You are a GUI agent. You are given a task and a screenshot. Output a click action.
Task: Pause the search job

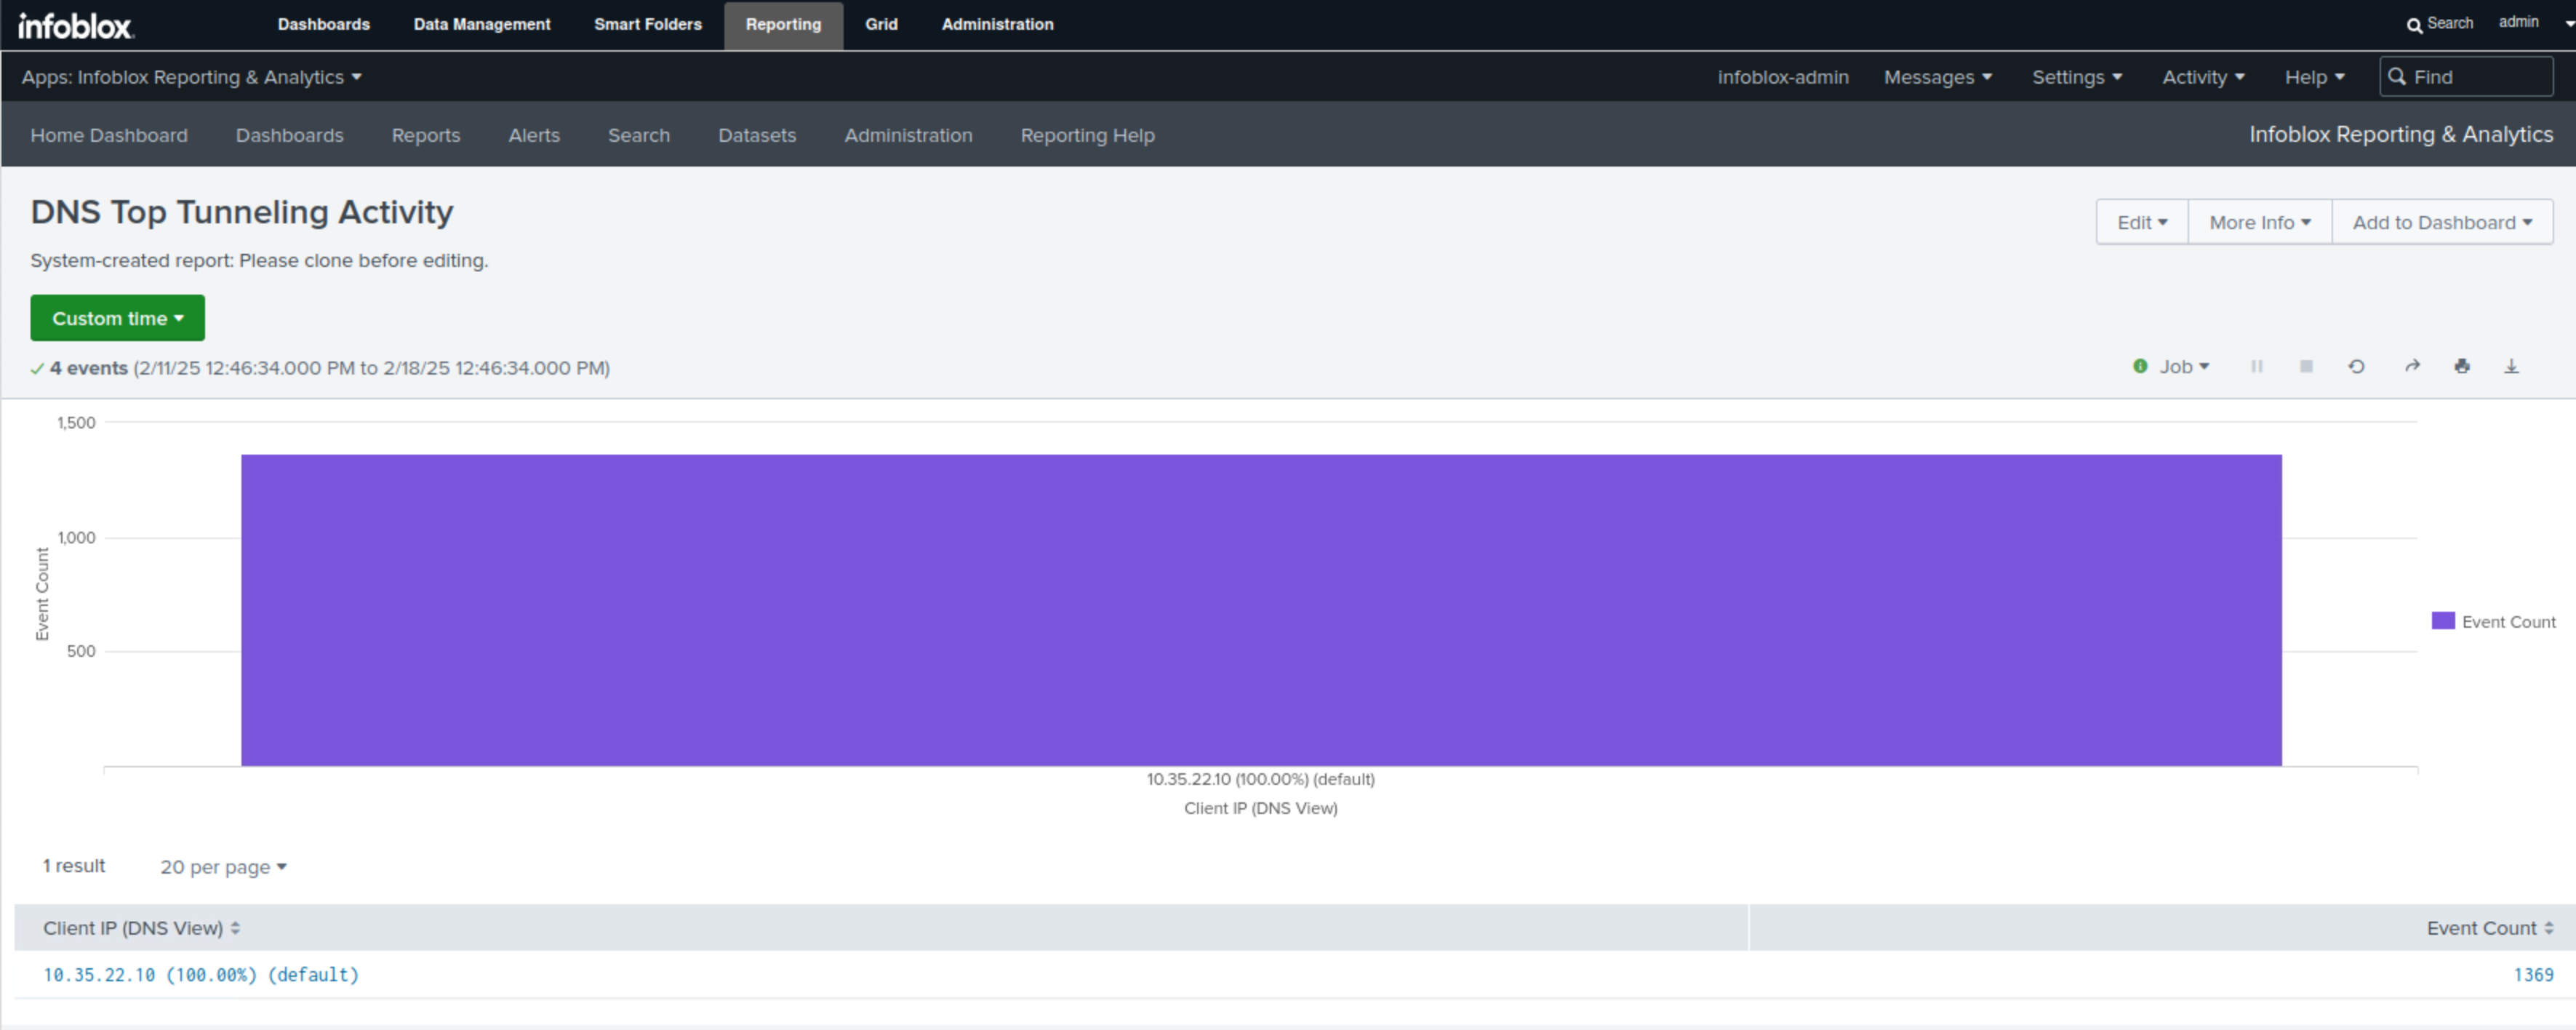(2256, 367)
